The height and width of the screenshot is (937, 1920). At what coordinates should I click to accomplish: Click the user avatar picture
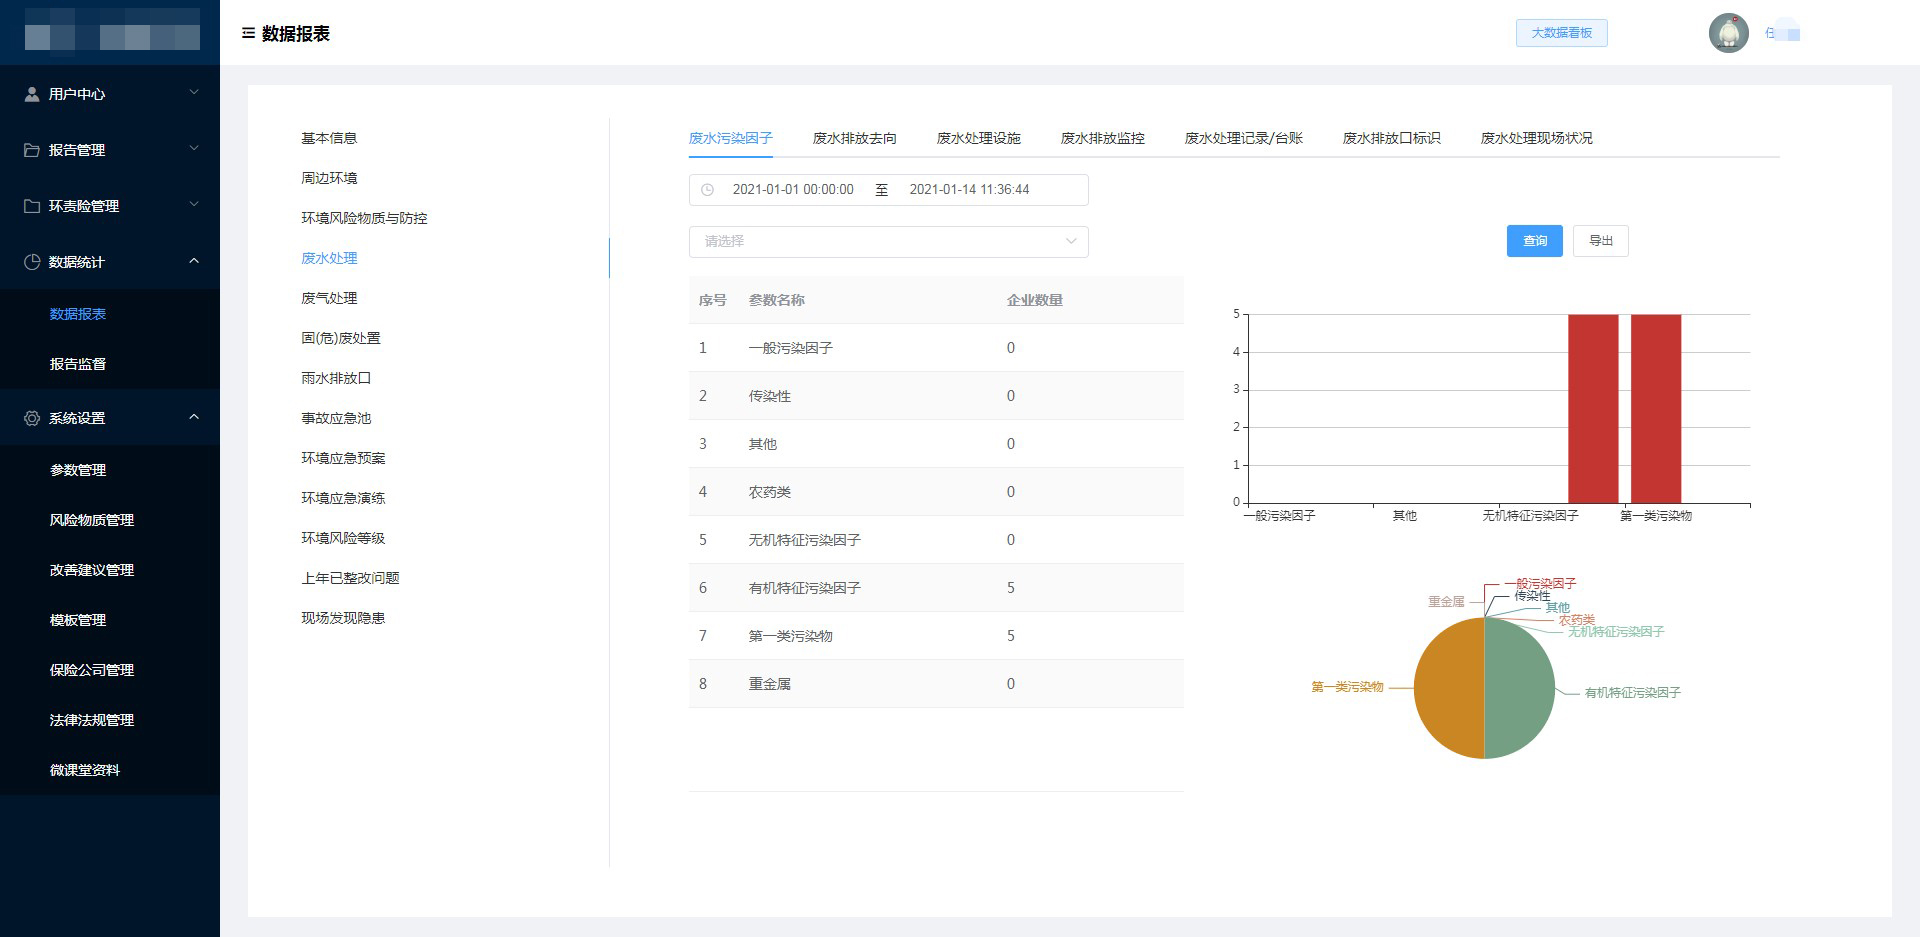click(x=1728, y=33)
